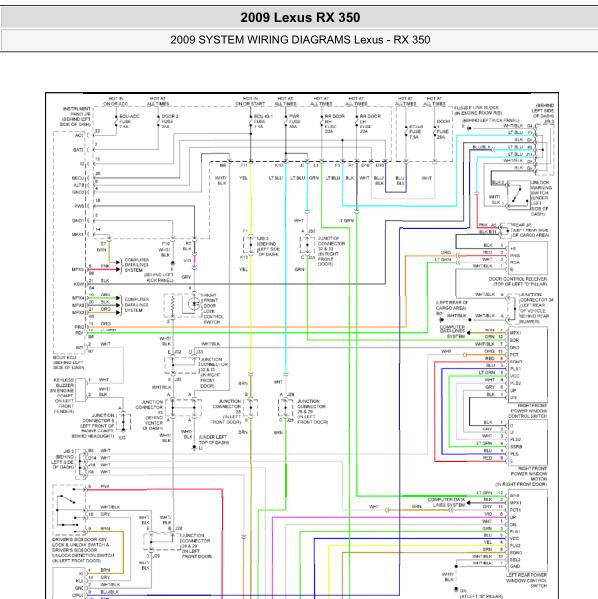
Task: Click the JUNCTION CONNECTOR 34 label
Action: click(x=536, y=308)
